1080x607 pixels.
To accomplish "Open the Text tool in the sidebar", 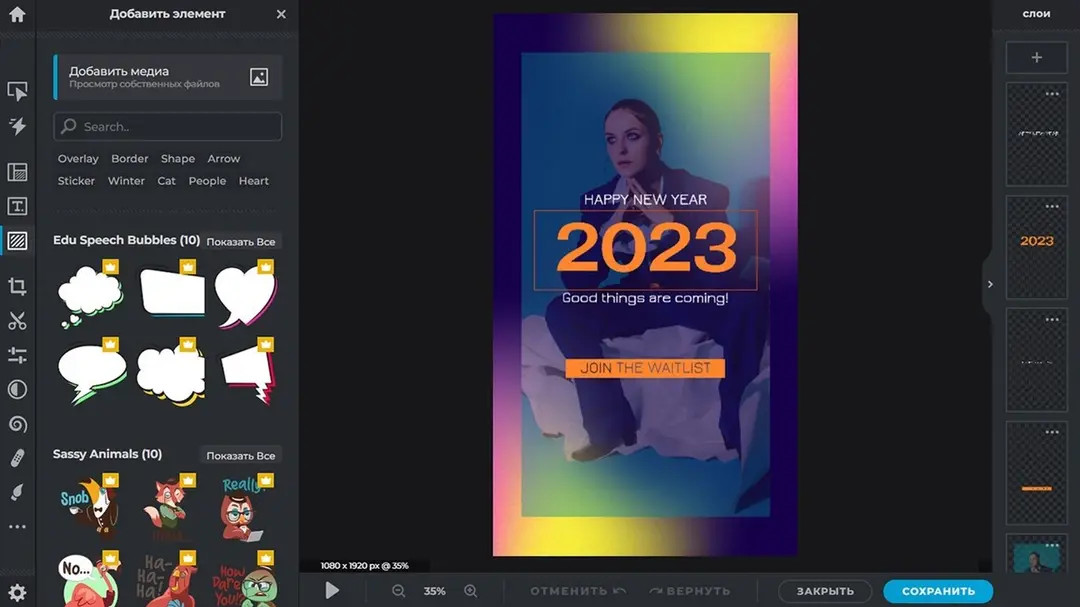I will [x=17, y=206].
